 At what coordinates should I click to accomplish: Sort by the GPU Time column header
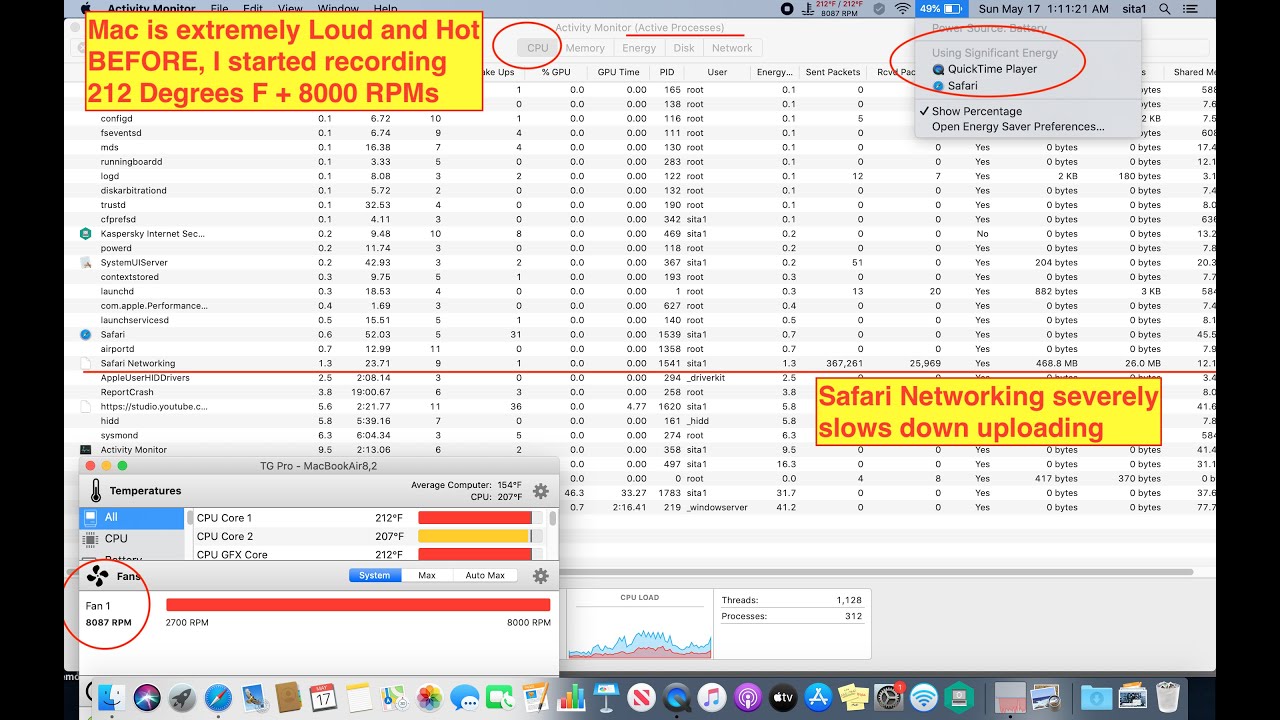point(618,72)
